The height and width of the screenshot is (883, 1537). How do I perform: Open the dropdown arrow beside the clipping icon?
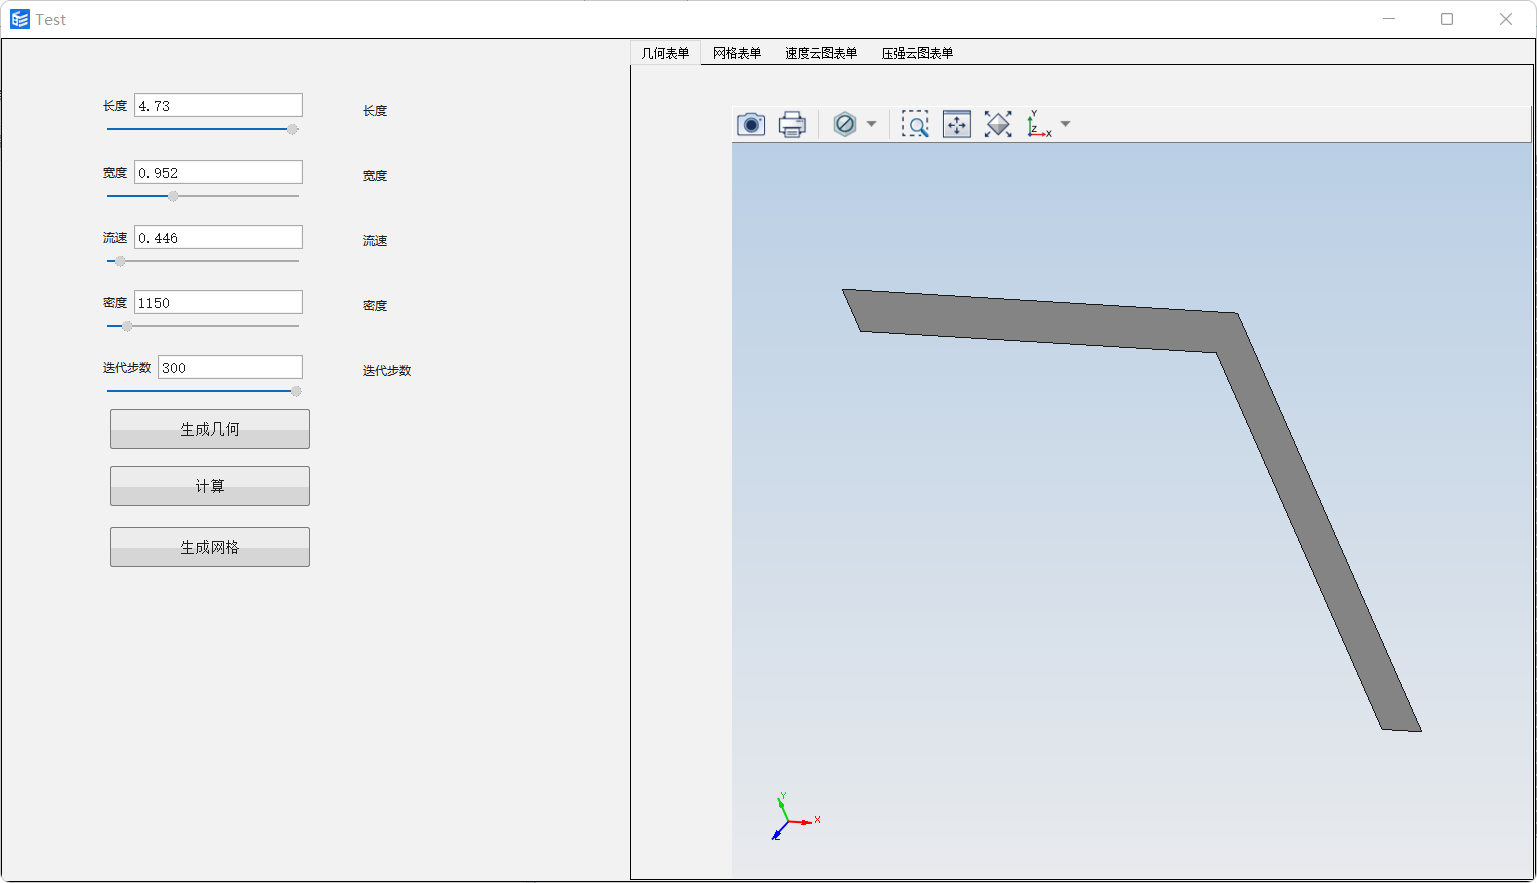click(x=871, y=124)
